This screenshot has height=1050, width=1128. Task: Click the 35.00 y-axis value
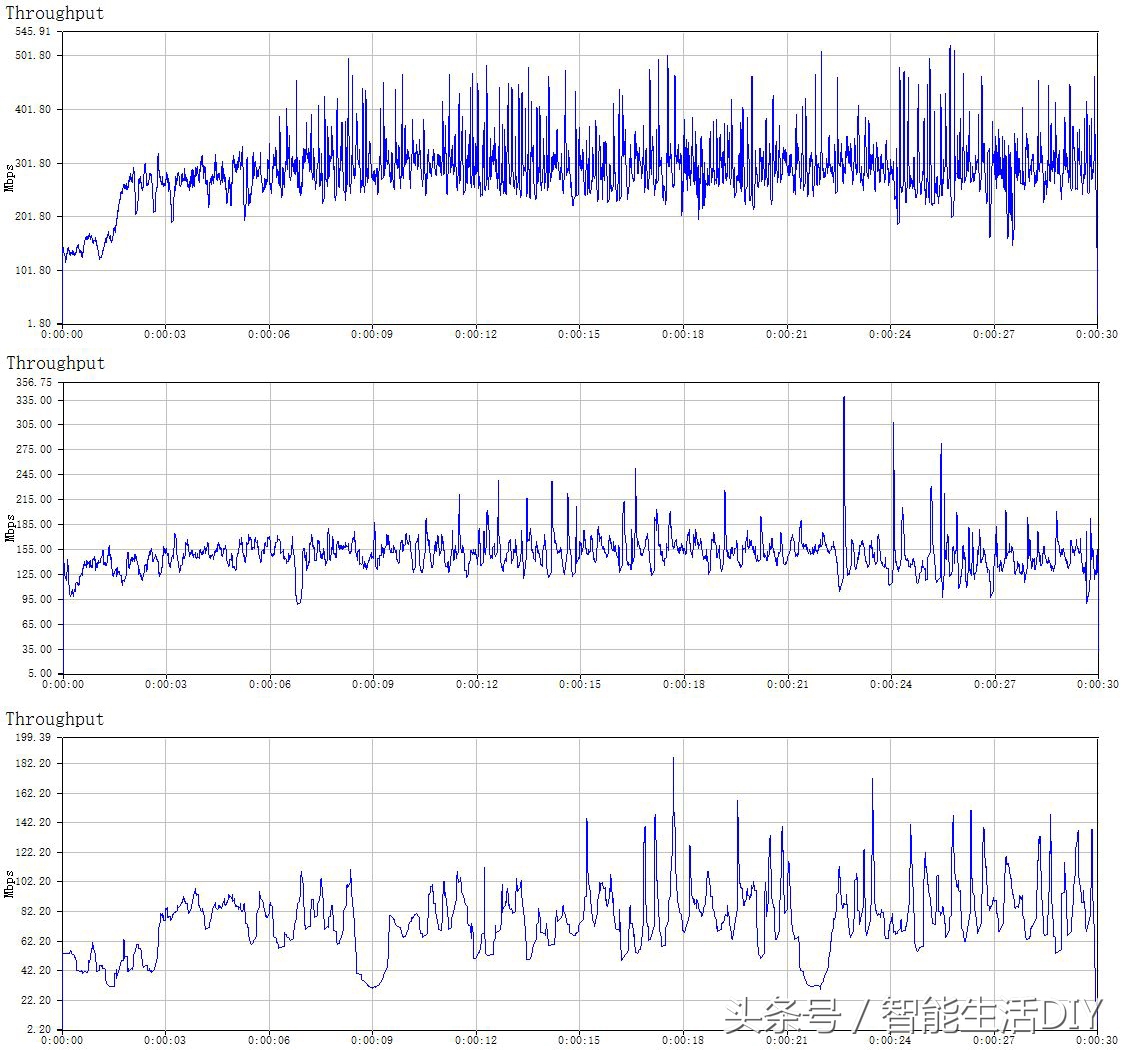37,649
